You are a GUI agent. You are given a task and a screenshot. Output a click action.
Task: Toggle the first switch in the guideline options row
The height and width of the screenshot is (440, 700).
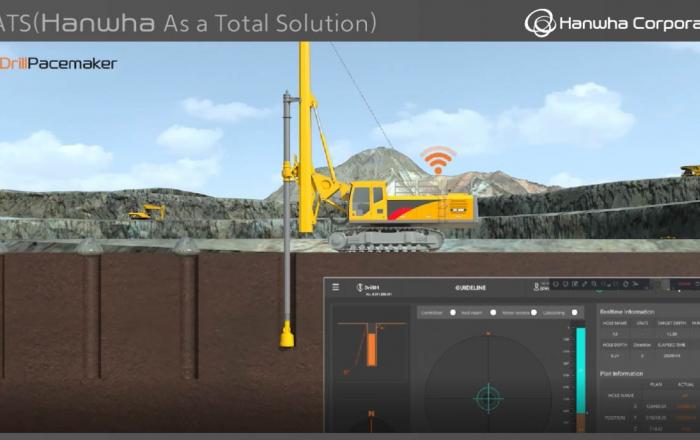coord(453,313)
